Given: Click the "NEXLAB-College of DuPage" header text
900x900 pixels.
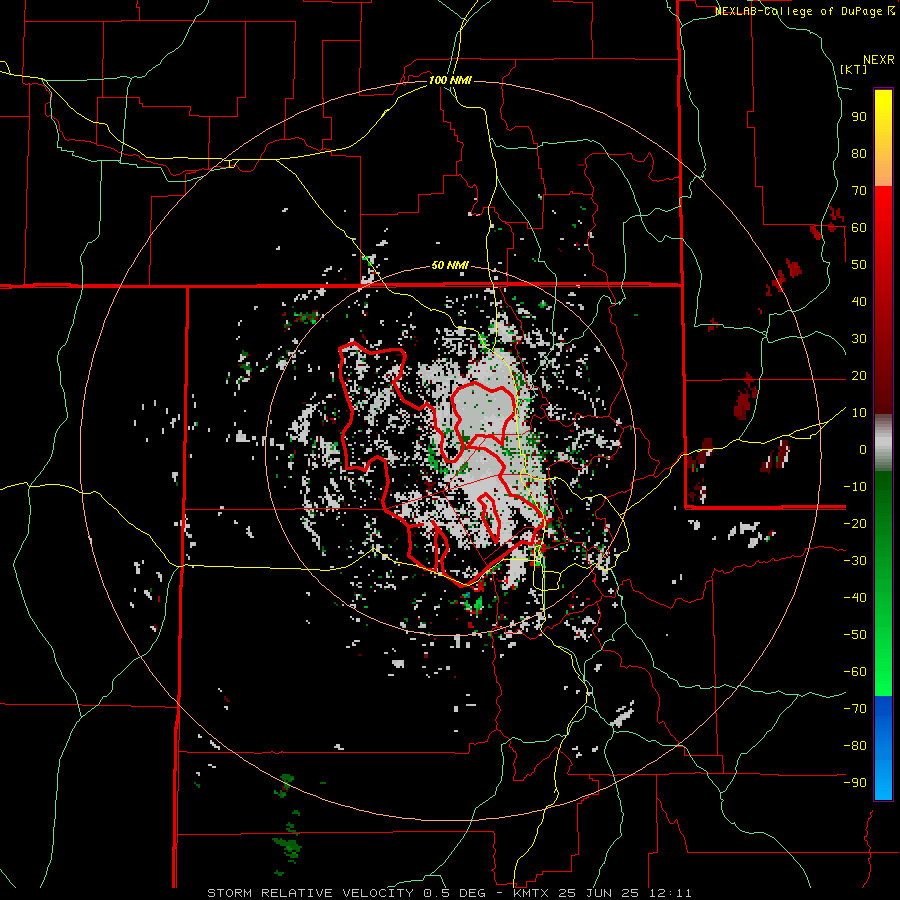Looking at the screenshot, I should point(800,11).
